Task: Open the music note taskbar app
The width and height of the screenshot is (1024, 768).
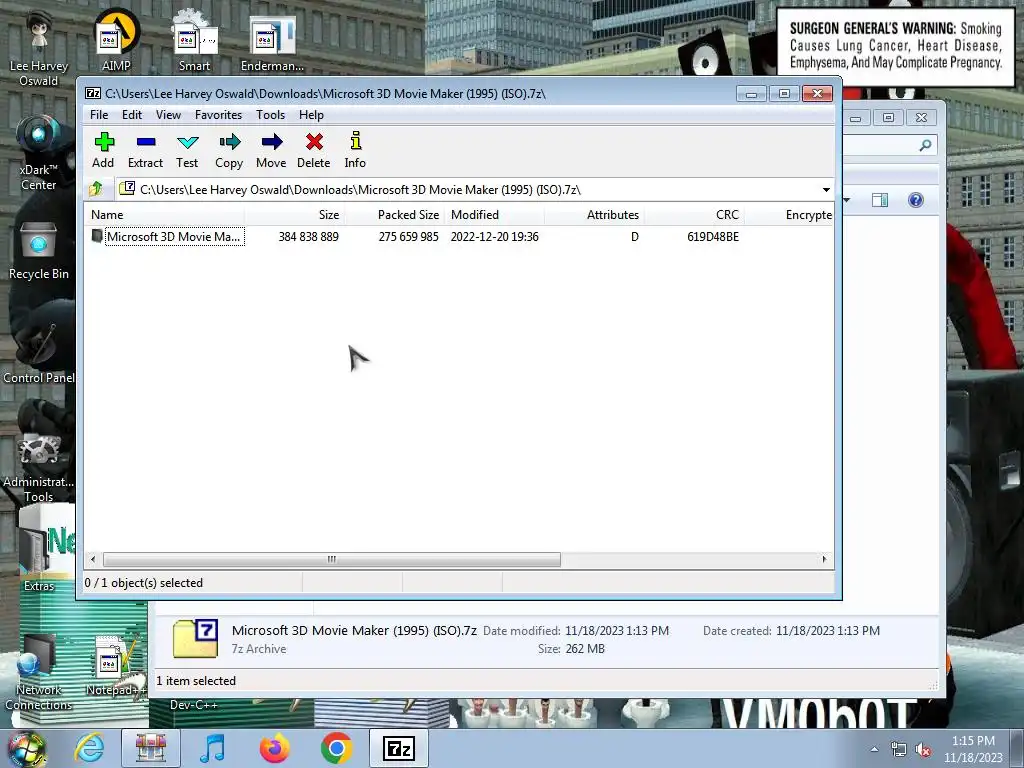Action: coord(212,748)
